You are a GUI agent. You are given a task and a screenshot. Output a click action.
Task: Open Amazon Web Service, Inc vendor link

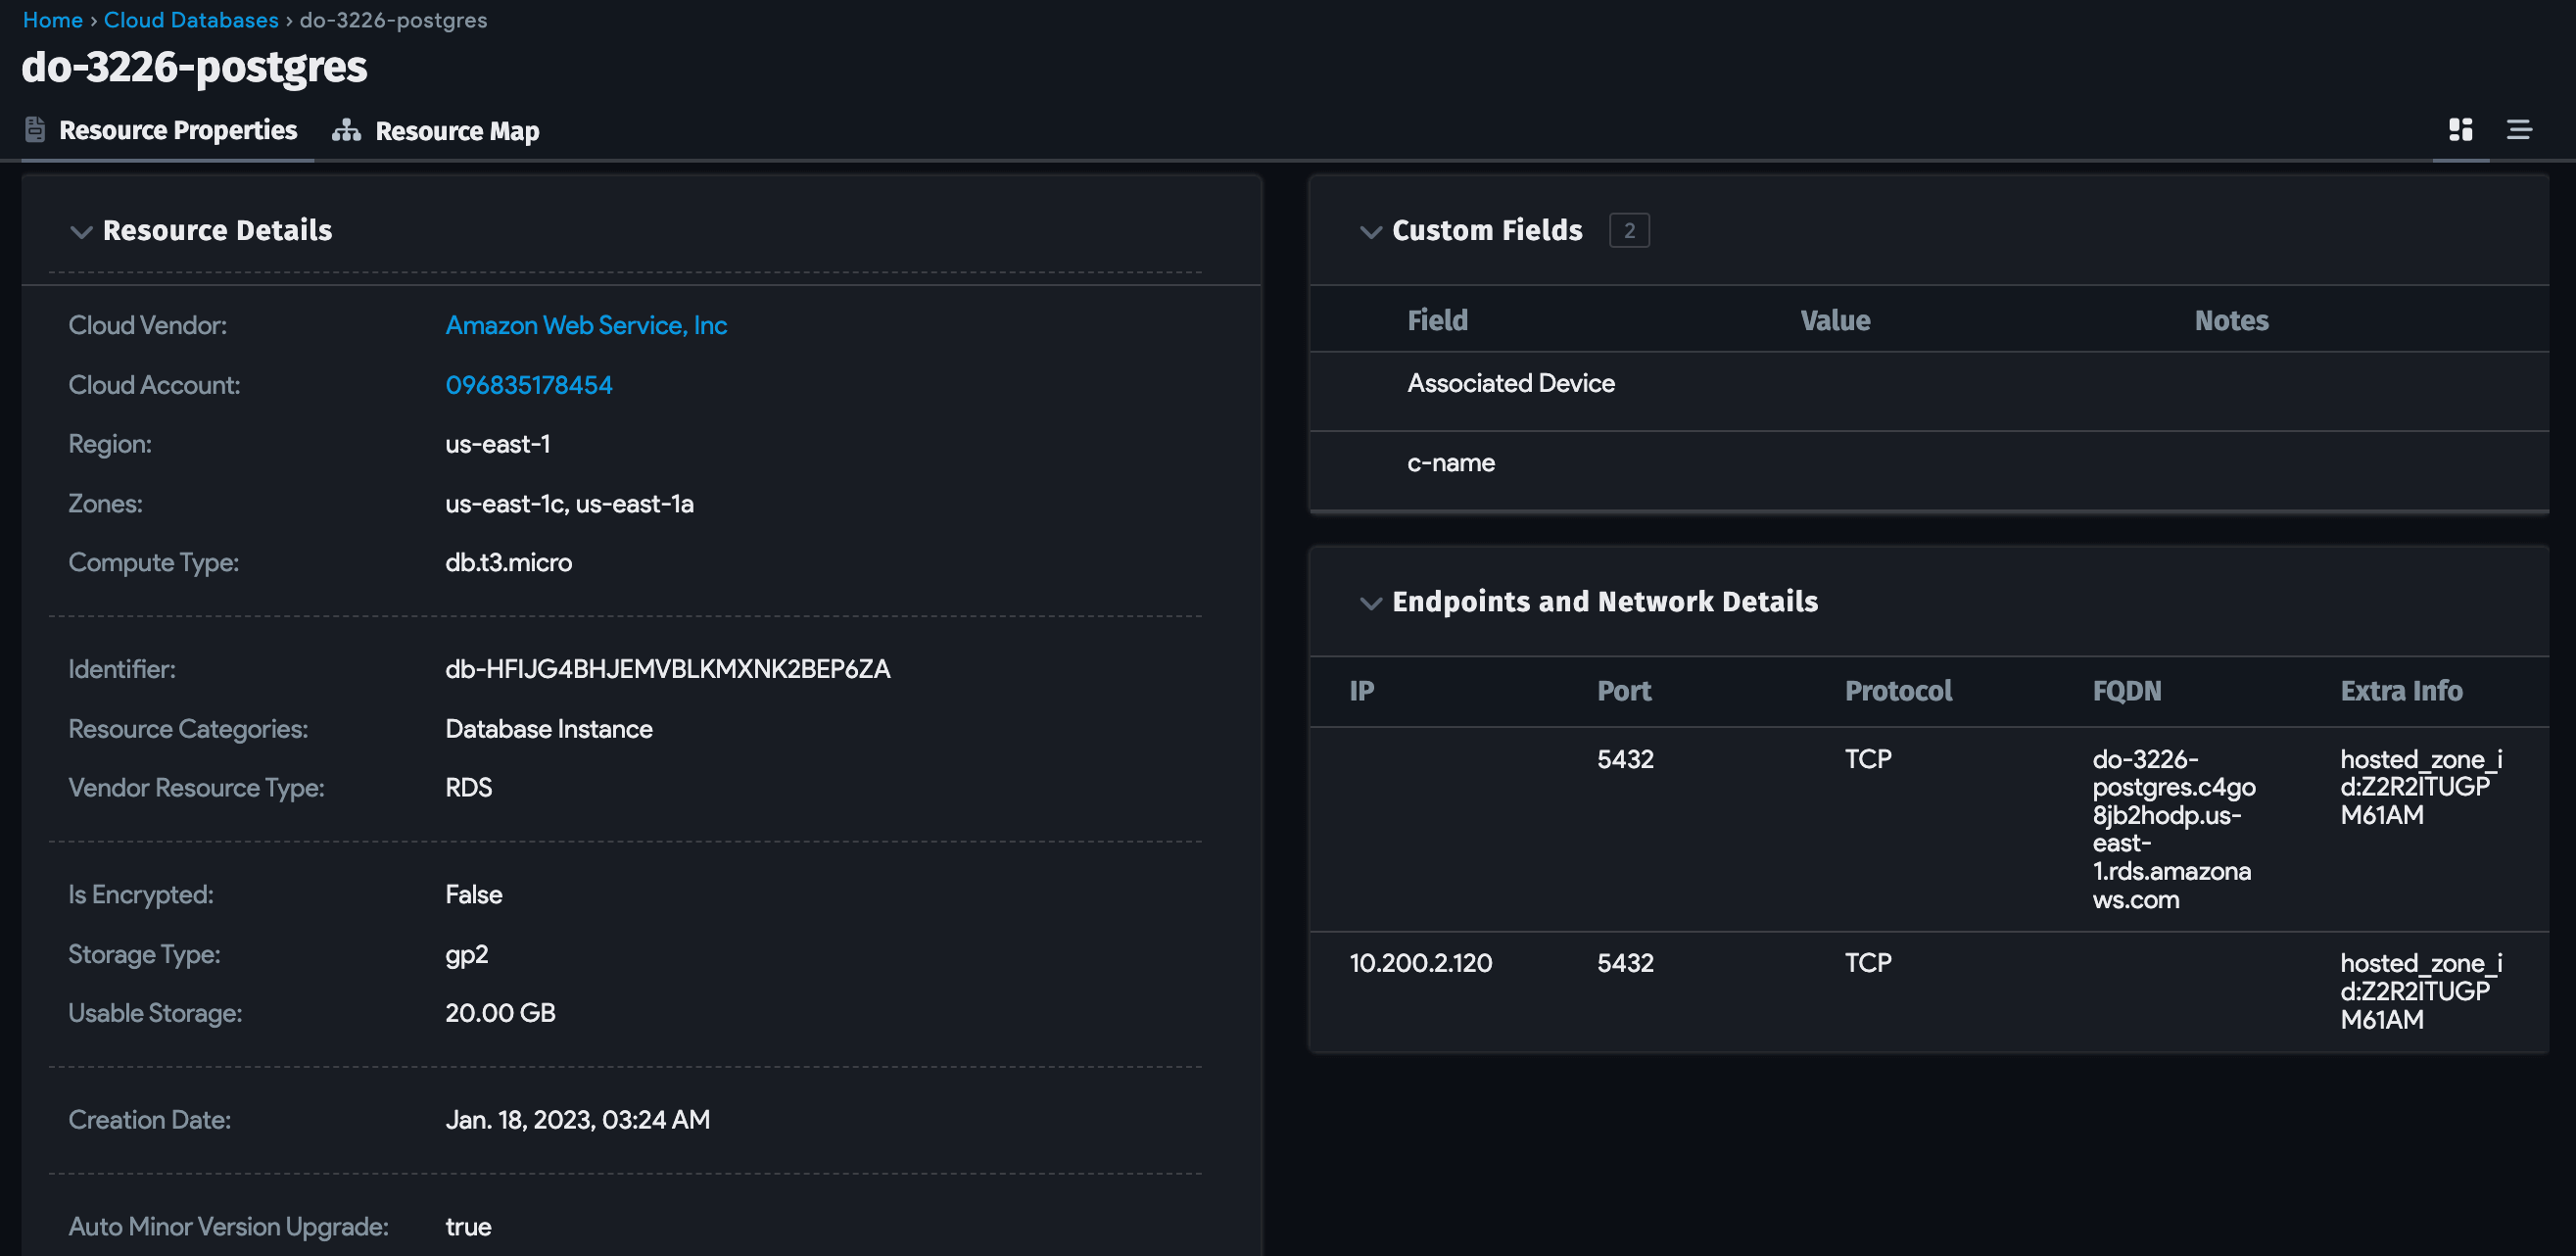(585, 325)
